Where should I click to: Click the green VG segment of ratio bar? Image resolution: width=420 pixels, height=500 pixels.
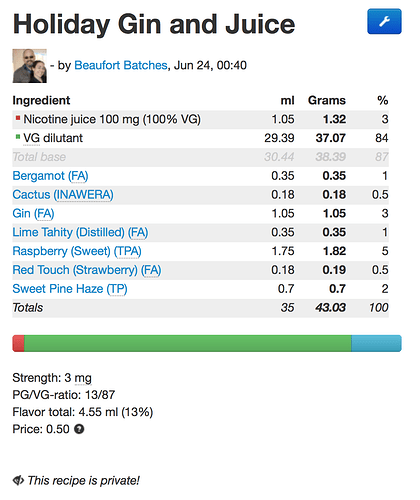point(188,343)
